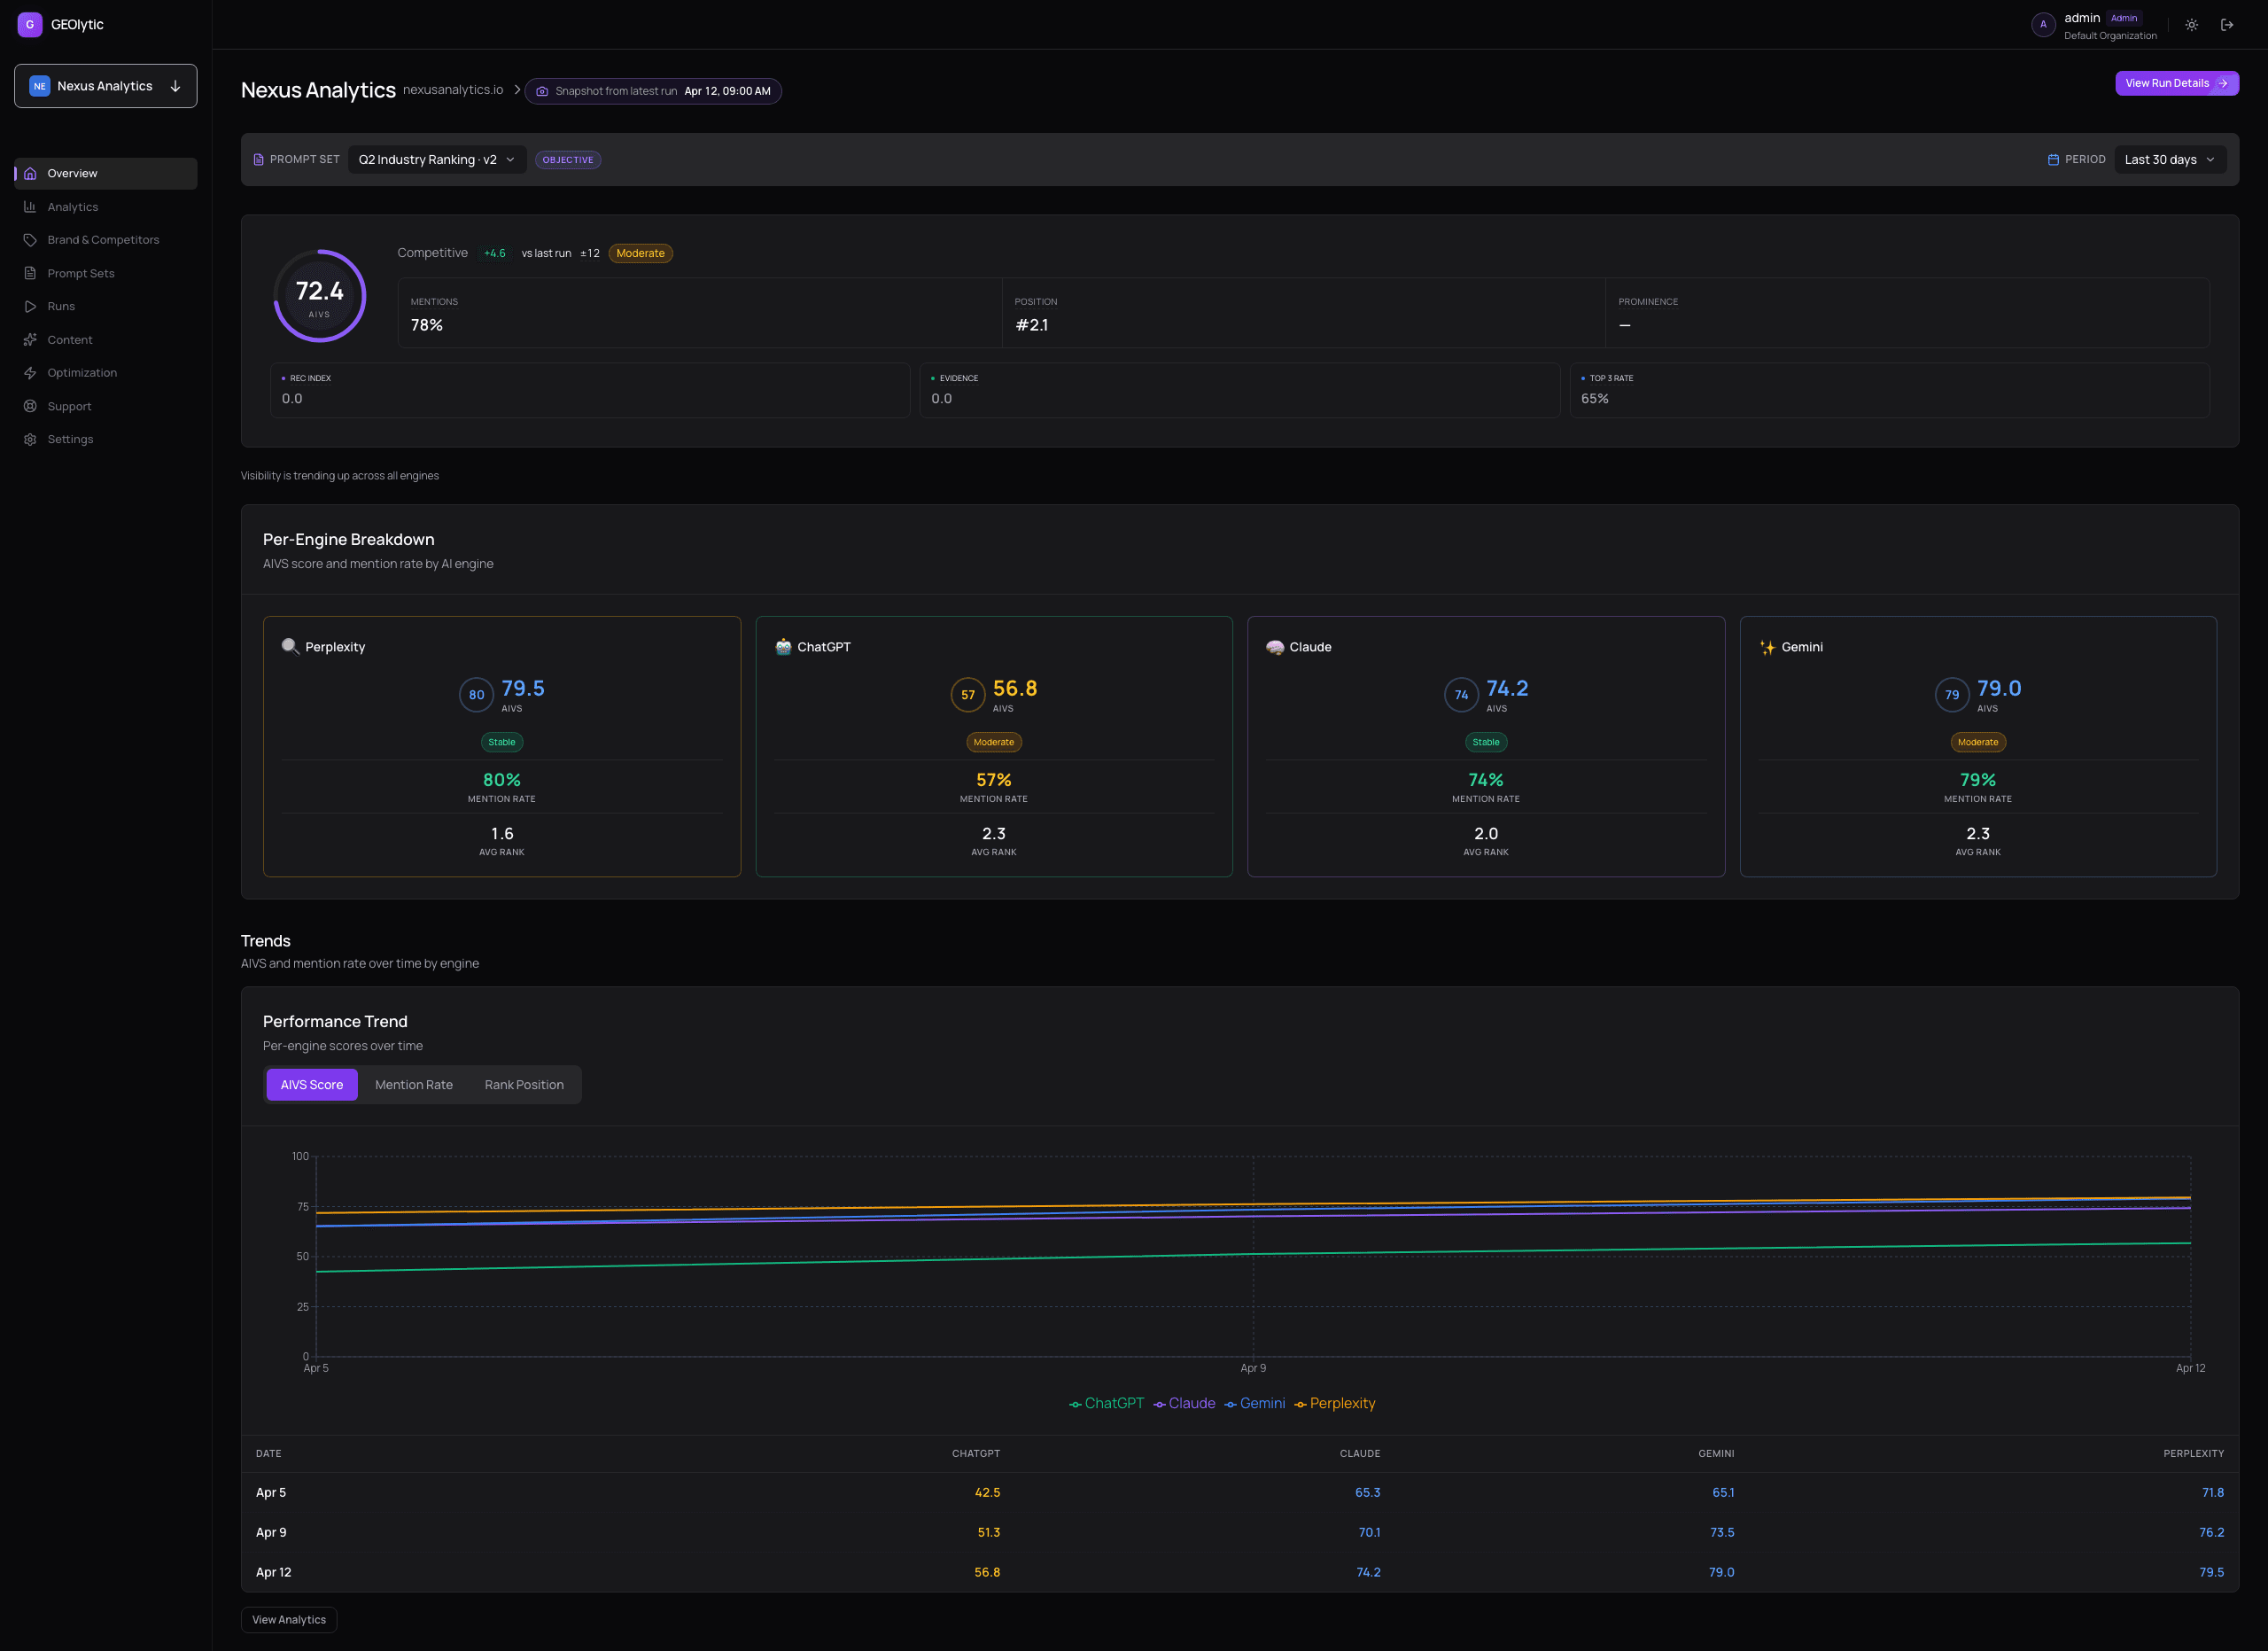This screenshot has height=1651, width=2268.
Task: Click the Content sparkle icon
Action: point(30,340)
